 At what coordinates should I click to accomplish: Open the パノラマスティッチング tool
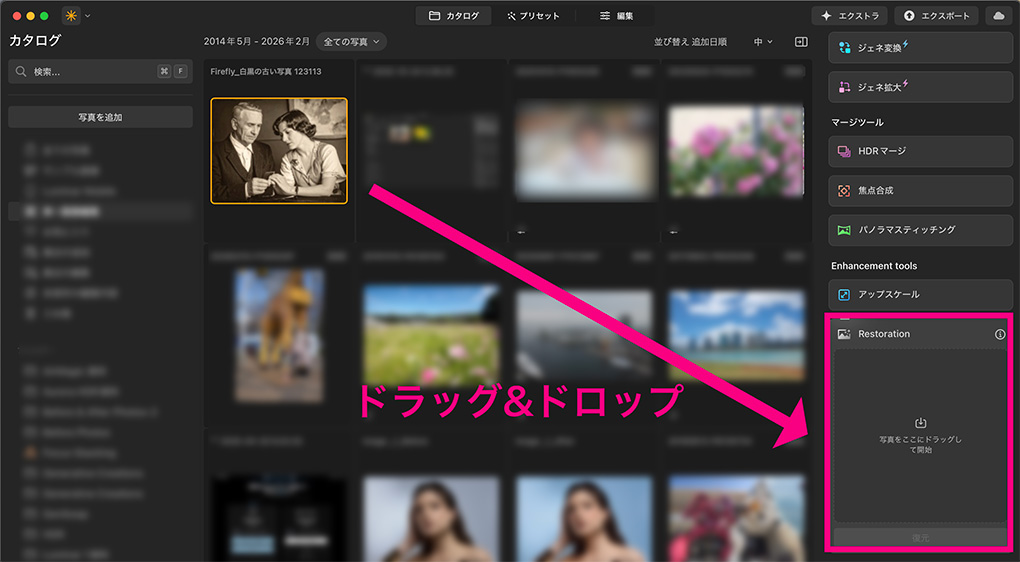click(x=920, y=230)
